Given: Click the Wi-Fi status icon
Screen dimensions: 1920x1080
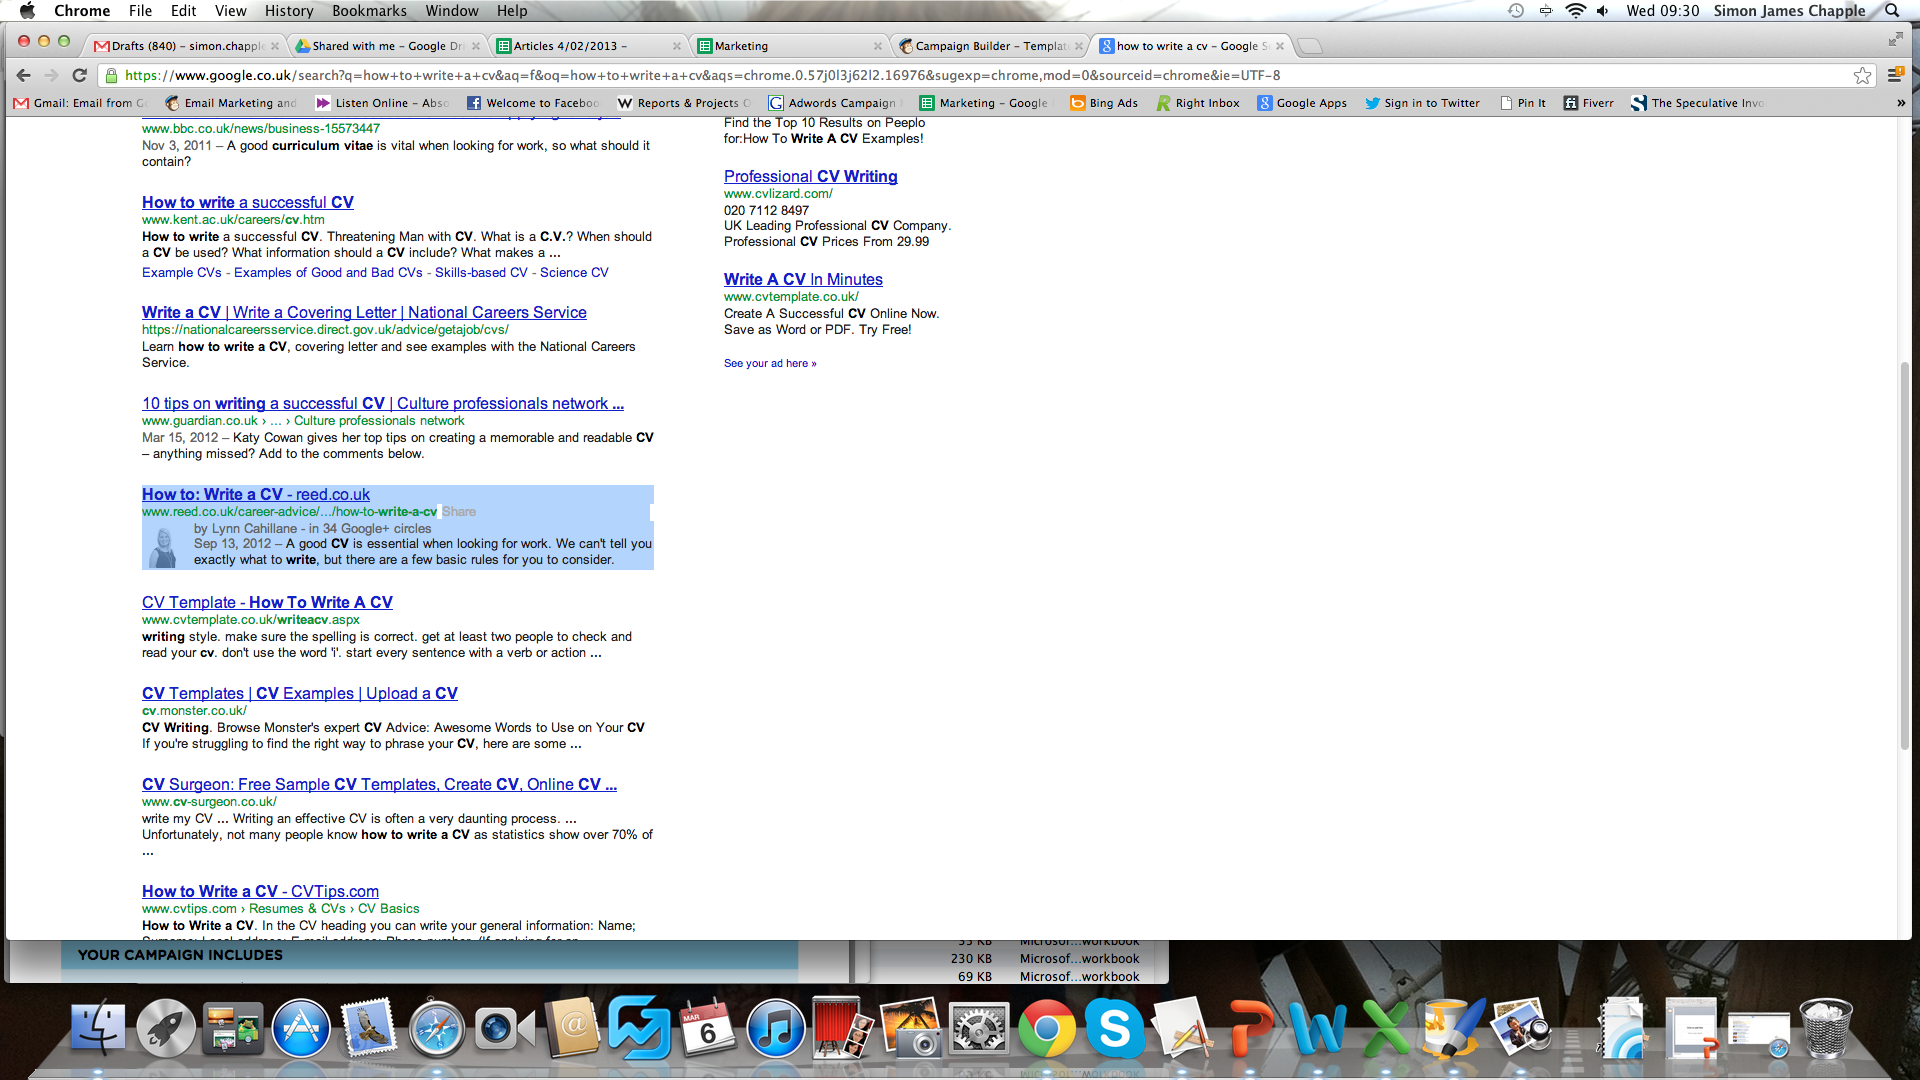Looking at the screenshot, I should pyautogui.click(x=1576, y=11).
